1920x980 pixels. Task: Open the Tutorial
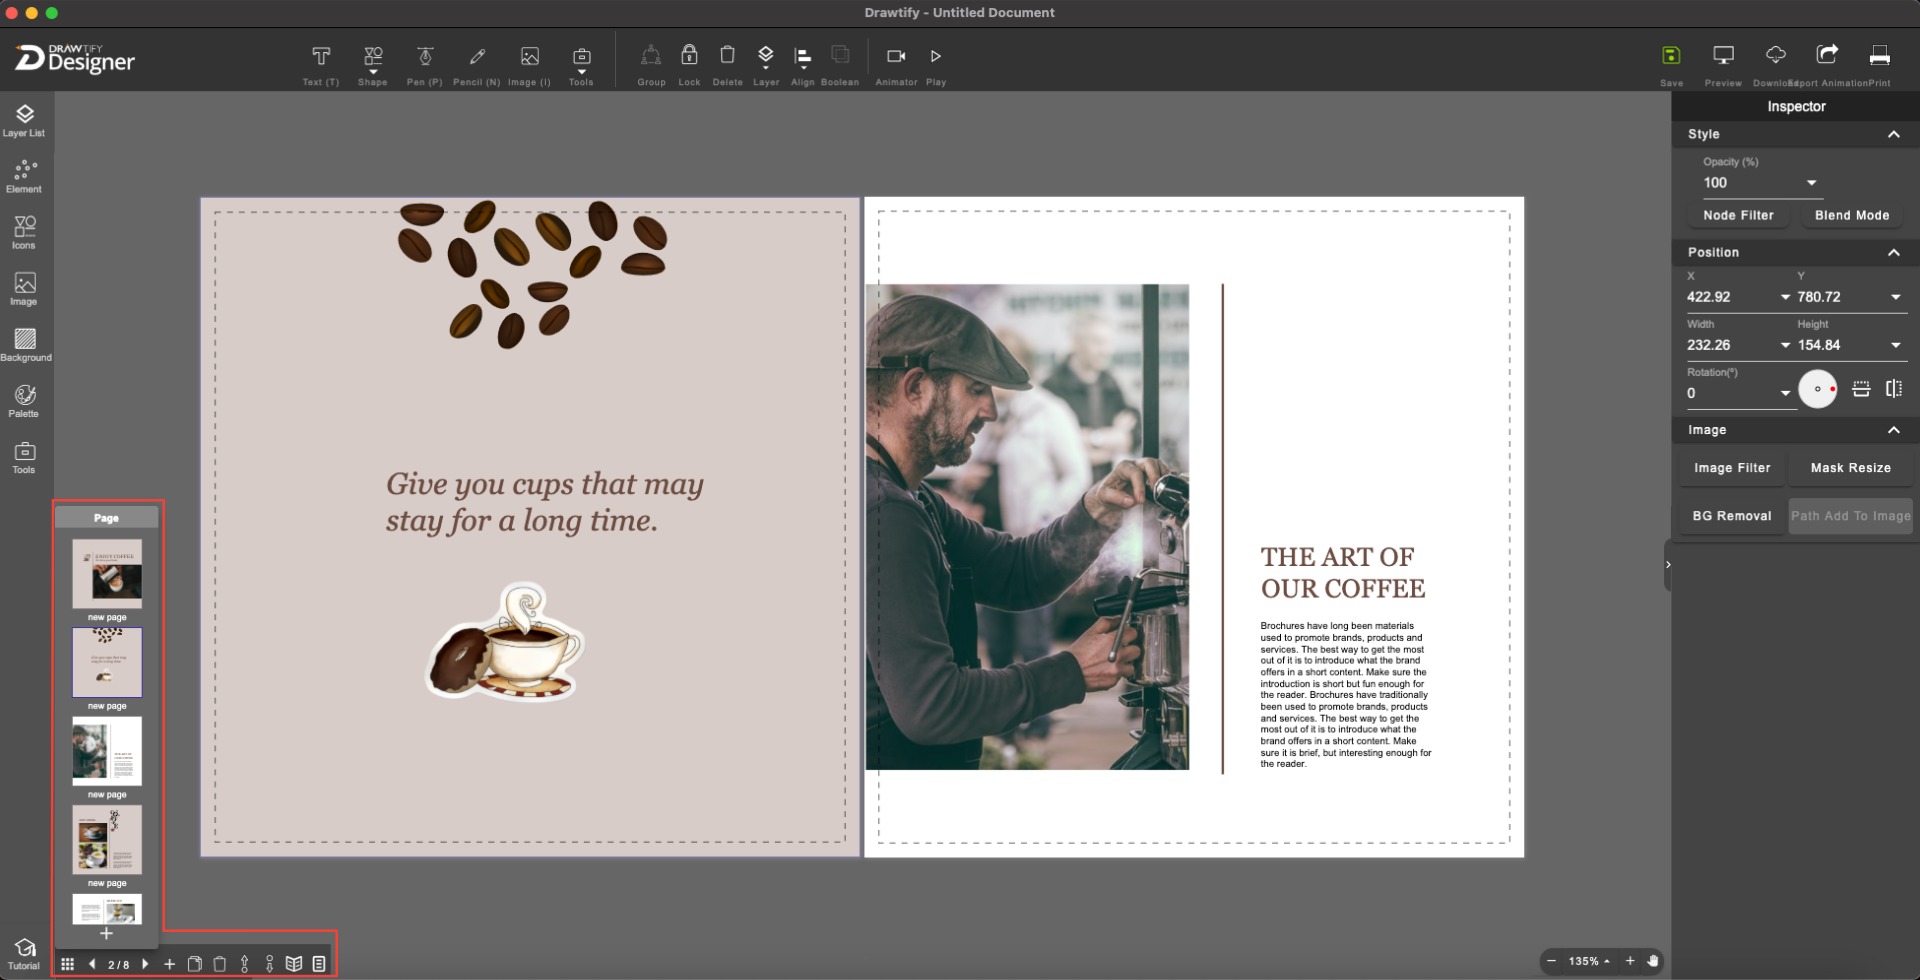(24, 954)
